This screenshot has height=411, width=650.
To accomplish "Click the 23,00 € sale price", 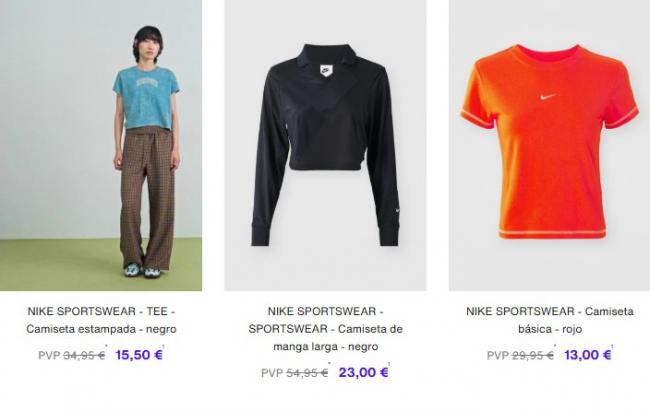I will click(x=364, y=372).
